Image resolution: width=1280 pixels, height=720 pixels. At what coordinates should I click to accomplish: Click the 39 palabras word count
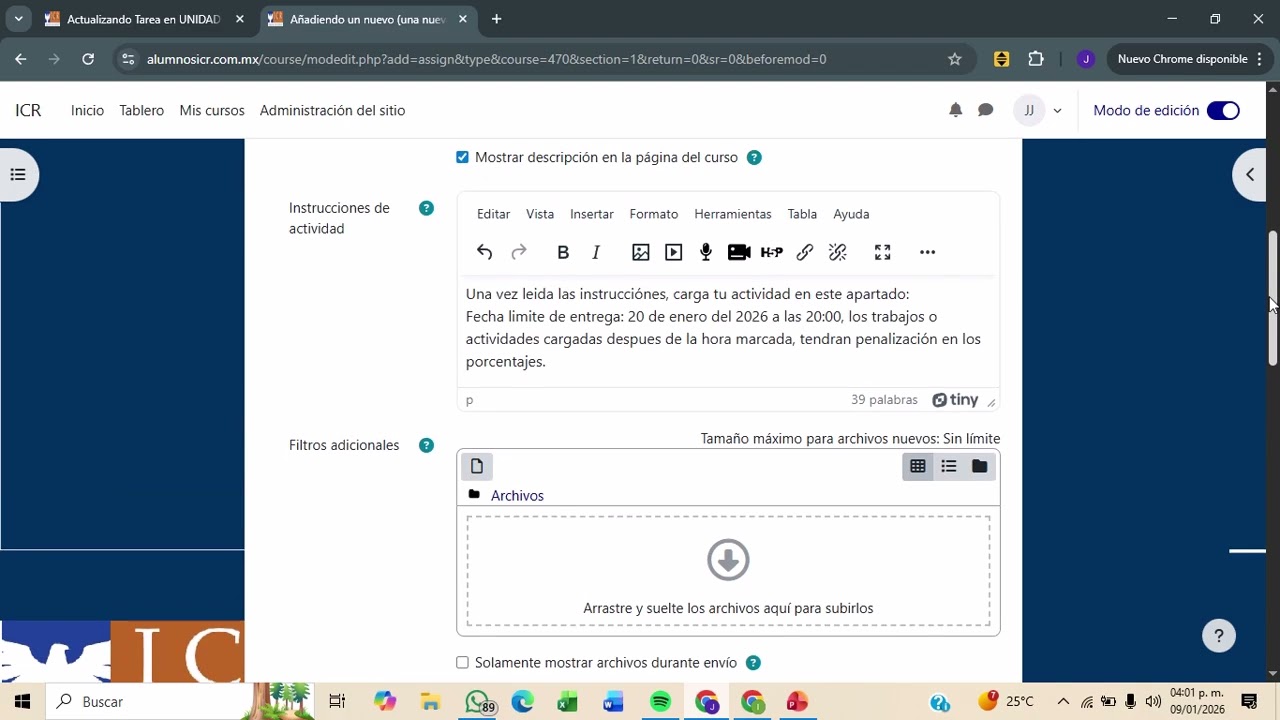tap(884, 400)
